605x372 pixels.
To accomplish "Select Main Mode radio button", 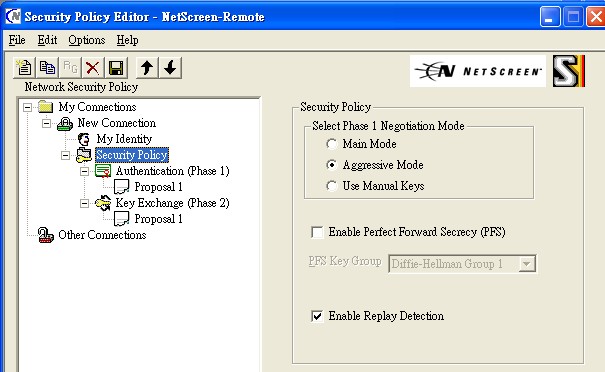I will coord(331,144).
